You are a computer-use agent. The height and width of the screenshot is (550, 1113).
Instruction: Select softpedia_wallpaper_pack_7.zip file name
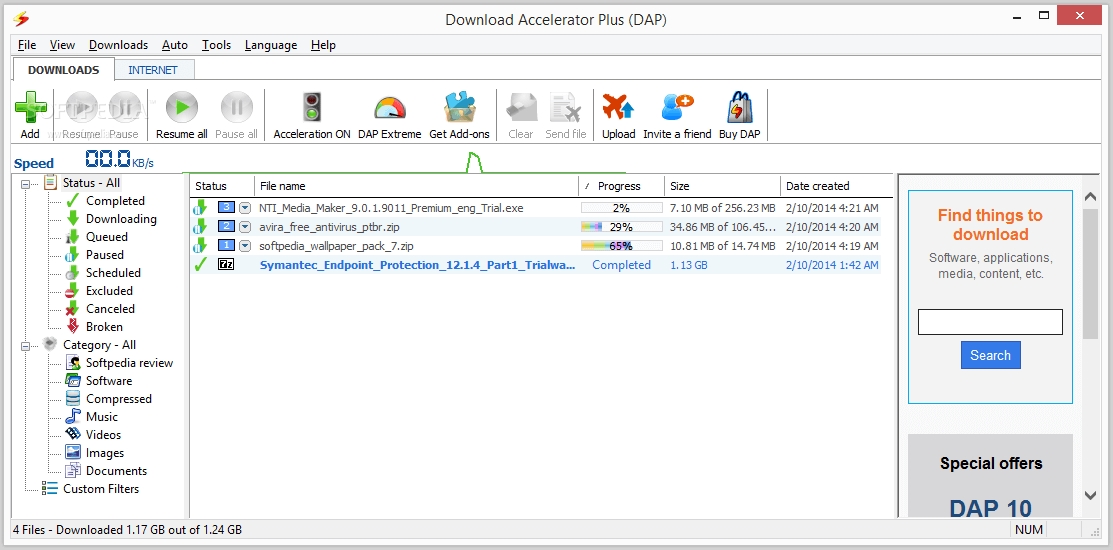[336, 246]
